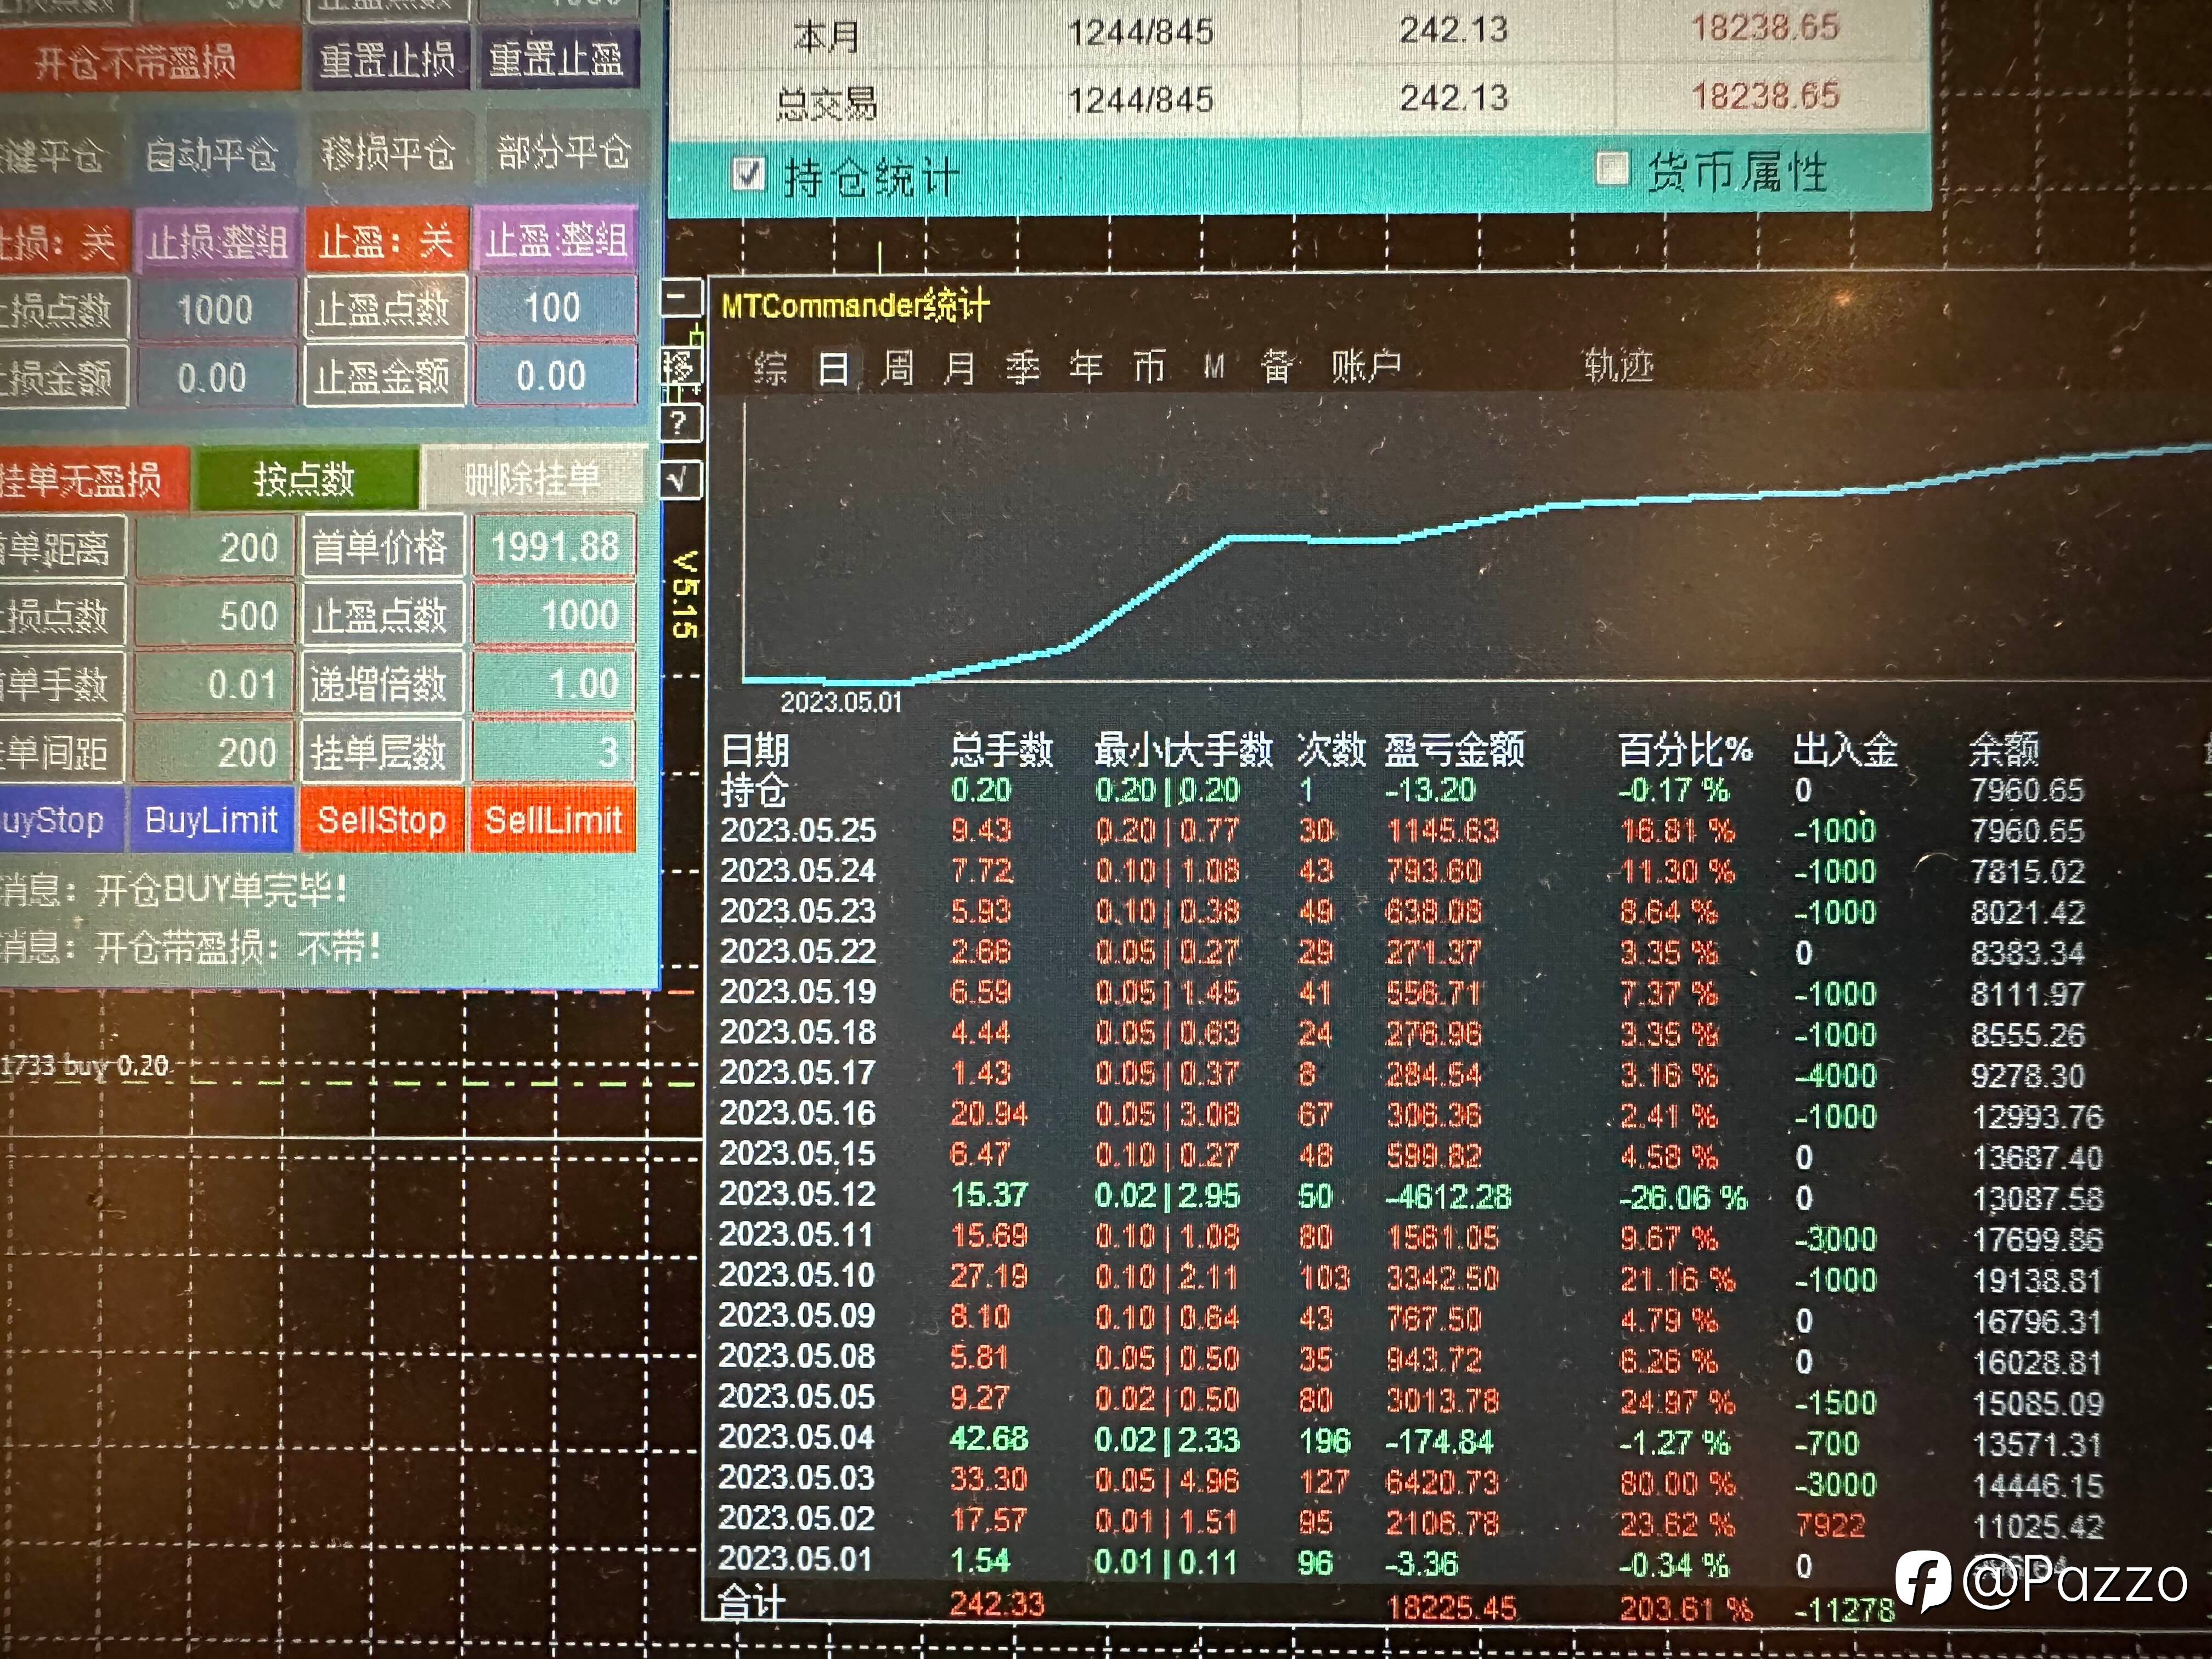Open the 季 quarterly tab

[1023, 368]
